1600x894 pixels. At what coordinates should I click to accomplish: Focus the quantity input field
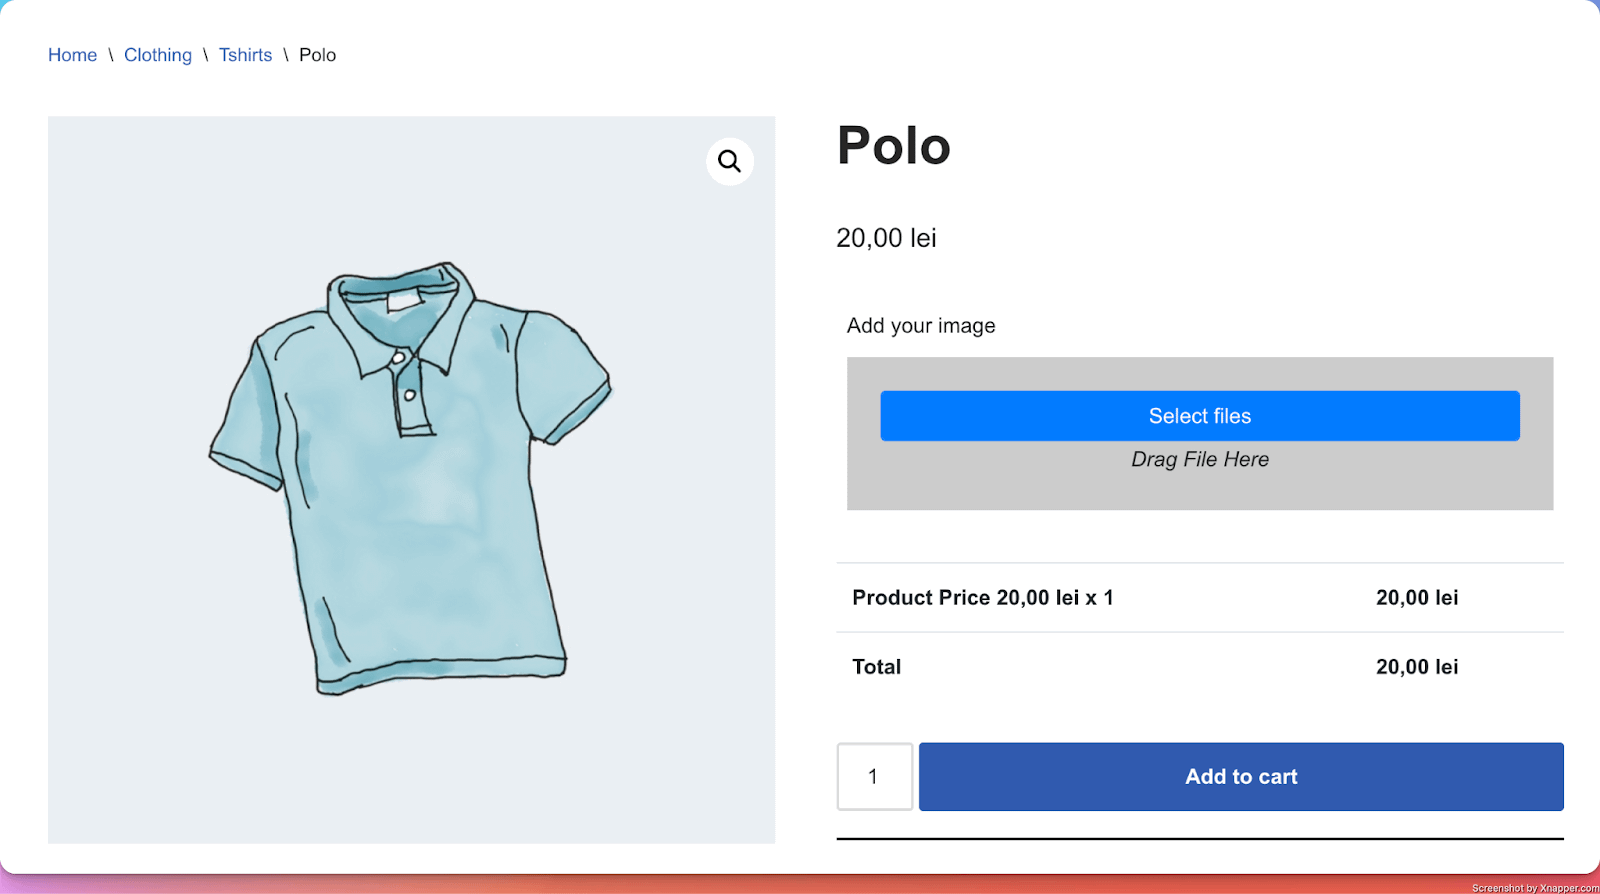click(x=874, y=776)
